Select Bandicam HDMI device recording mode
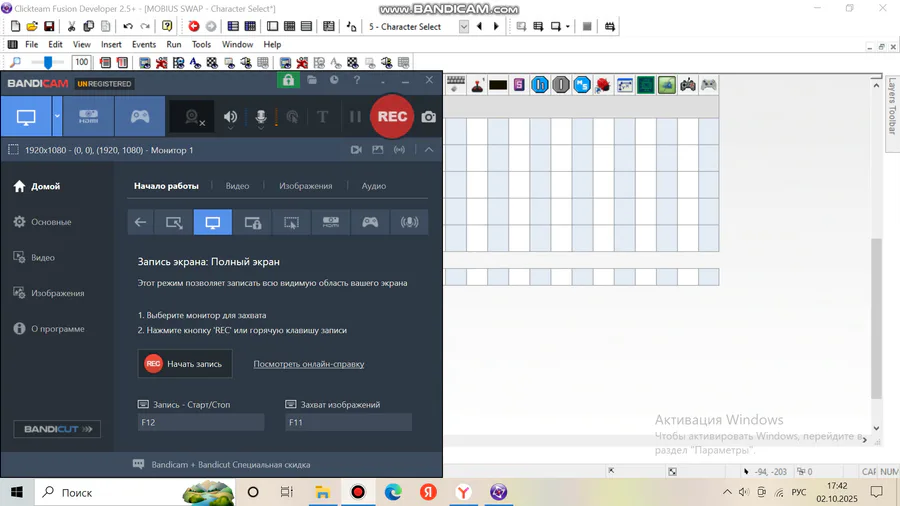900x506 pixels. [x=88, y=116]
